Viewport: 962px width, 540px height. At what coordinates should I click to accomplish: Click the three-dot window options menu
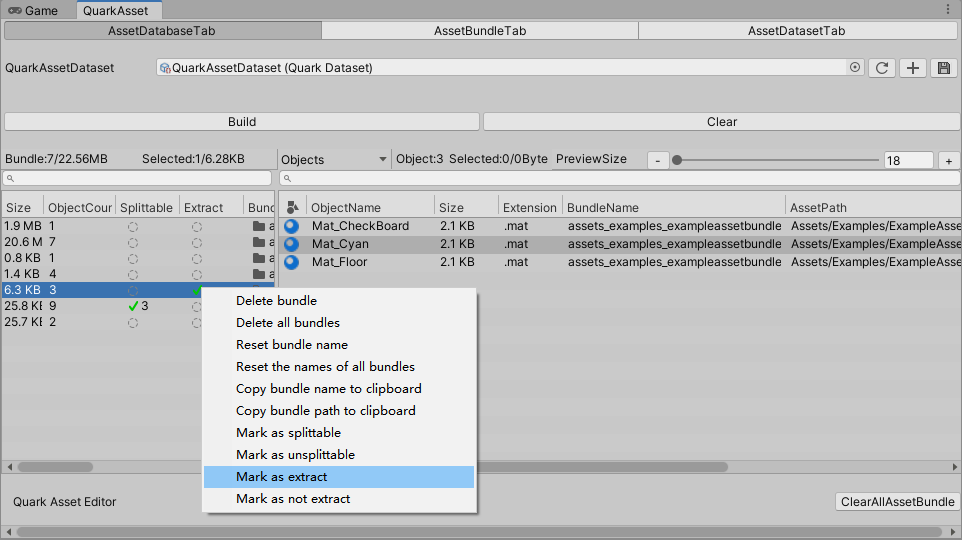[948, 9]
